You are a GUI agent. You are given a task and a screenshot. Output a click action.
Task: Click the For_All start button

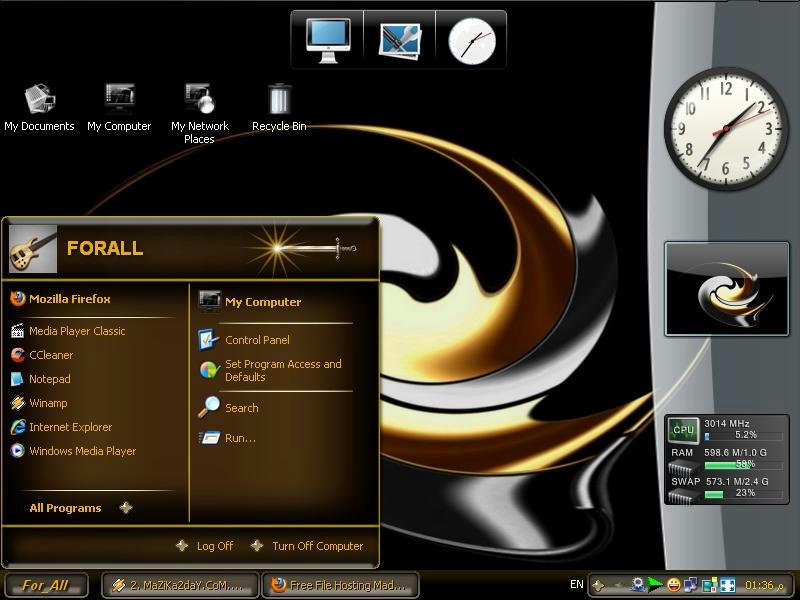[45, 585]
